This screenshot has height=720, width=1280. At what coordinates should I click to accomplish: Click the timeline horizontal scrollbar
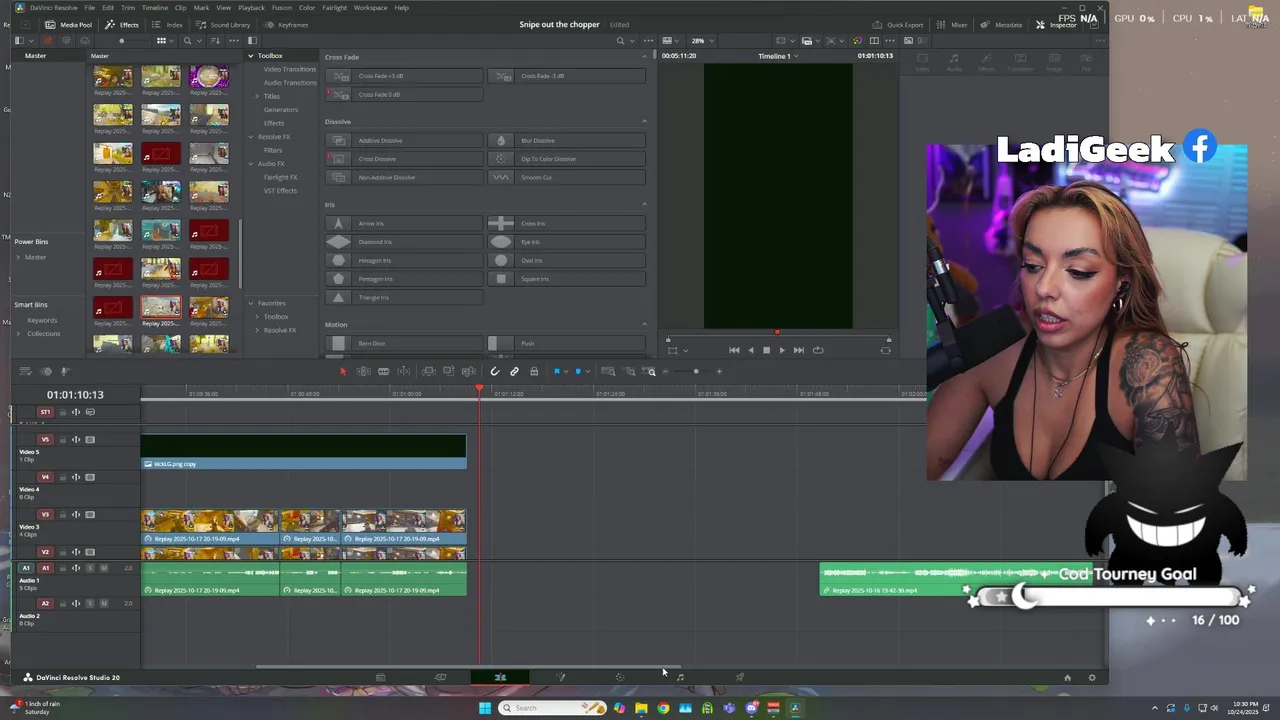[x=469, y=667]
